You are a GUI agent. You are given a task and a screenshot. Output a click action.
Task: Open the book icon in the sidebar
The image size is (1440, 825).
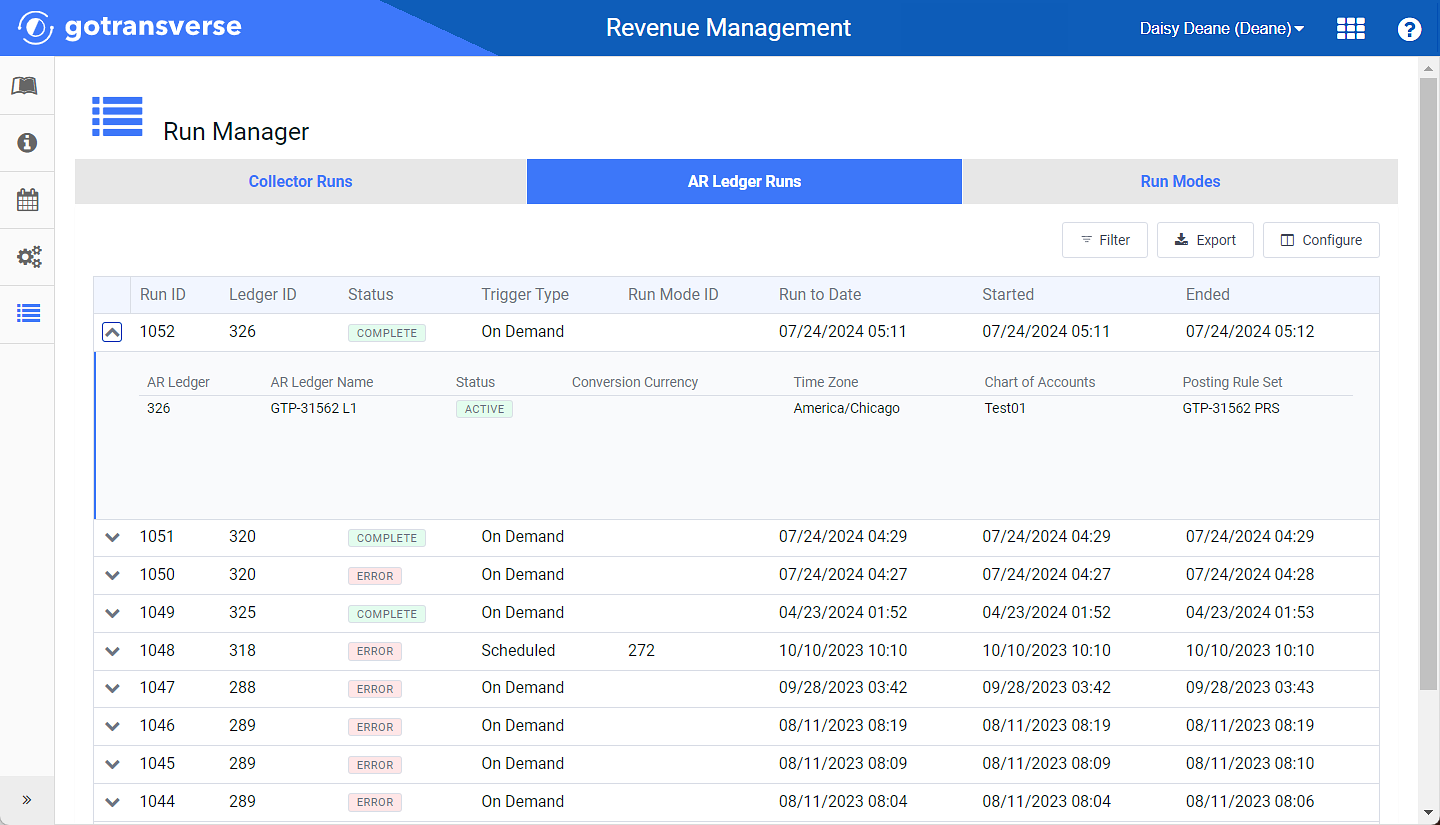pos(27,86)
